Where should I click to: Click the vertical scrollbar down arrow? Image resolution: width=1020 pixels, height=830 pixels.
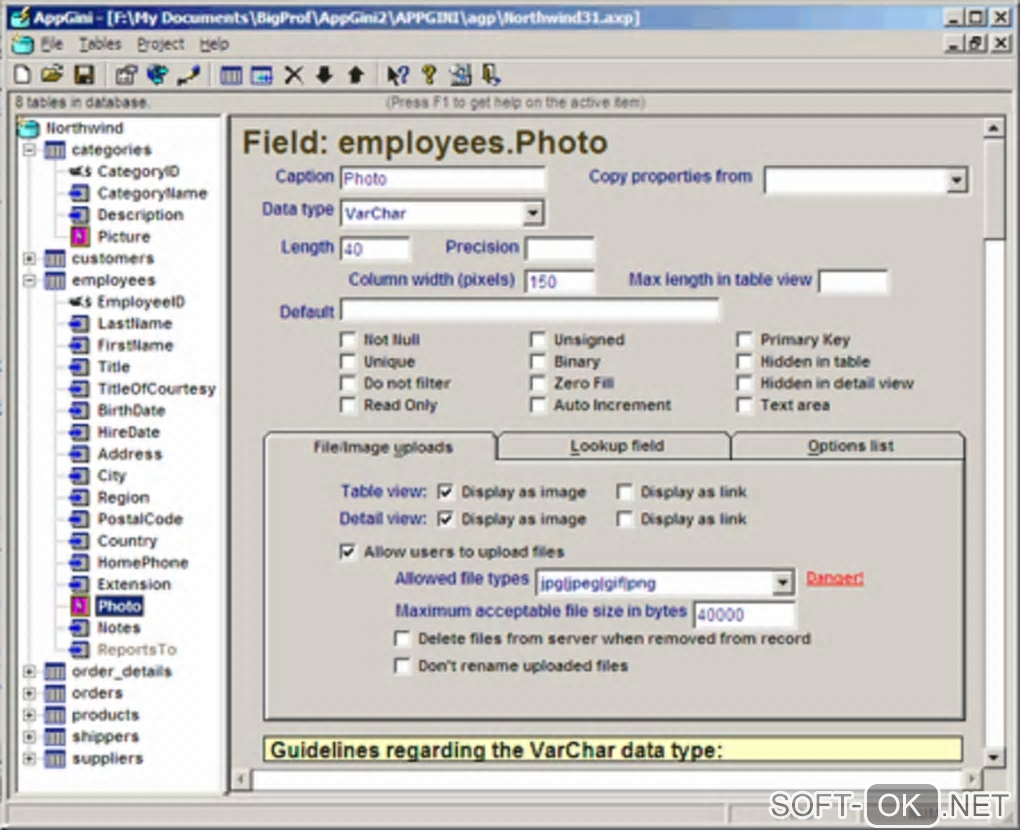[x=993, y=757]
